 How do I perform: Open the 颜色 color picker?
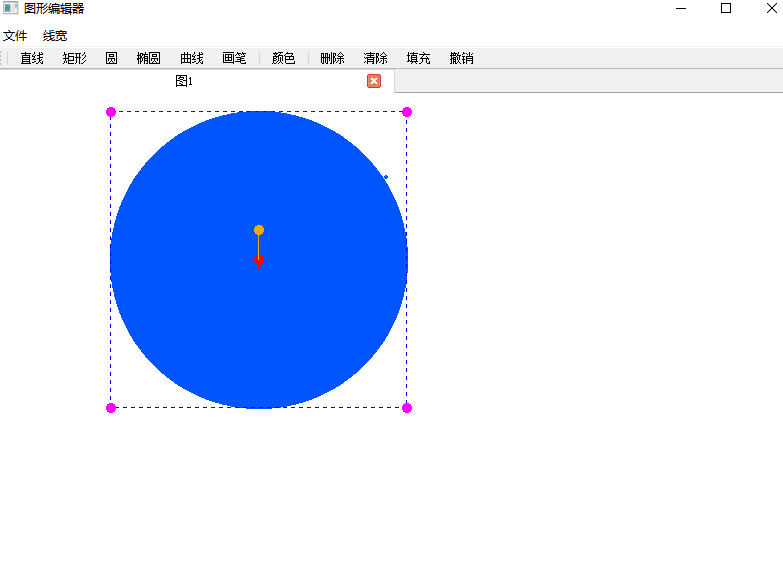point(284,58)
